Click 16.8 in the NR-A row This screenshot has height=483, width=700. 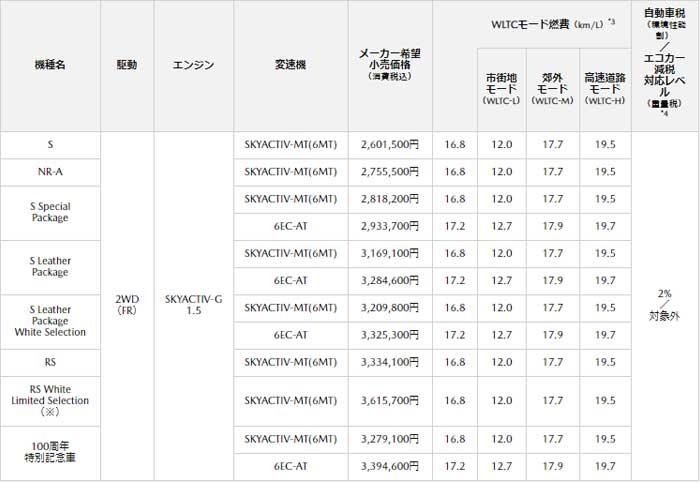454,172
